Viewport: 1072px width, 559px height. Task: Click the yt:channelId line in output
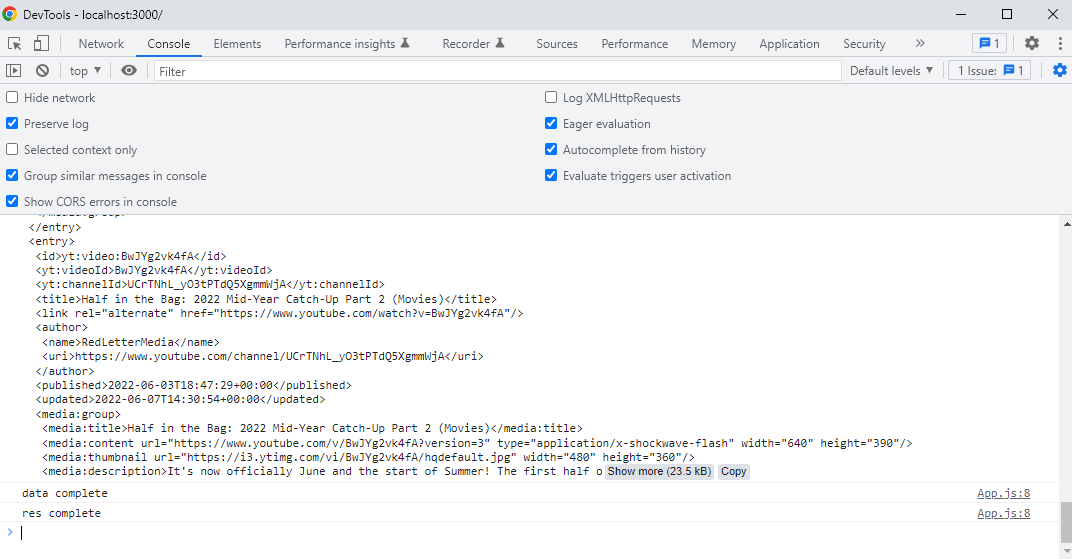[210, 284]
